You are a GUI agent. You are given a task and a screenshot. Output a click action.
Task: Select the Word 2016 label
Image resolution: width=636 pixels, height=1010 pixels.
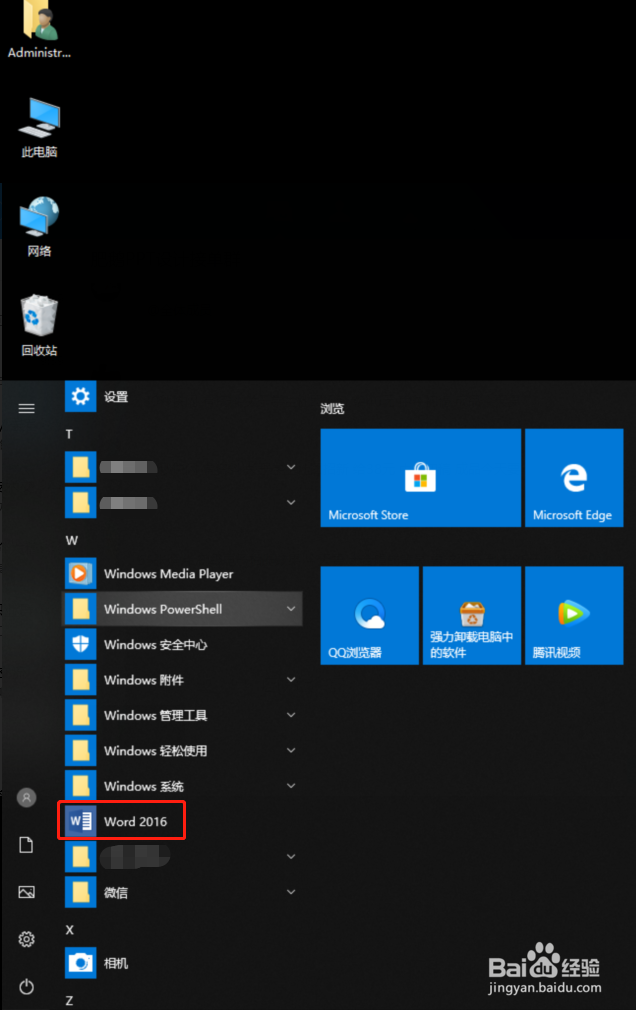point(135,822)
